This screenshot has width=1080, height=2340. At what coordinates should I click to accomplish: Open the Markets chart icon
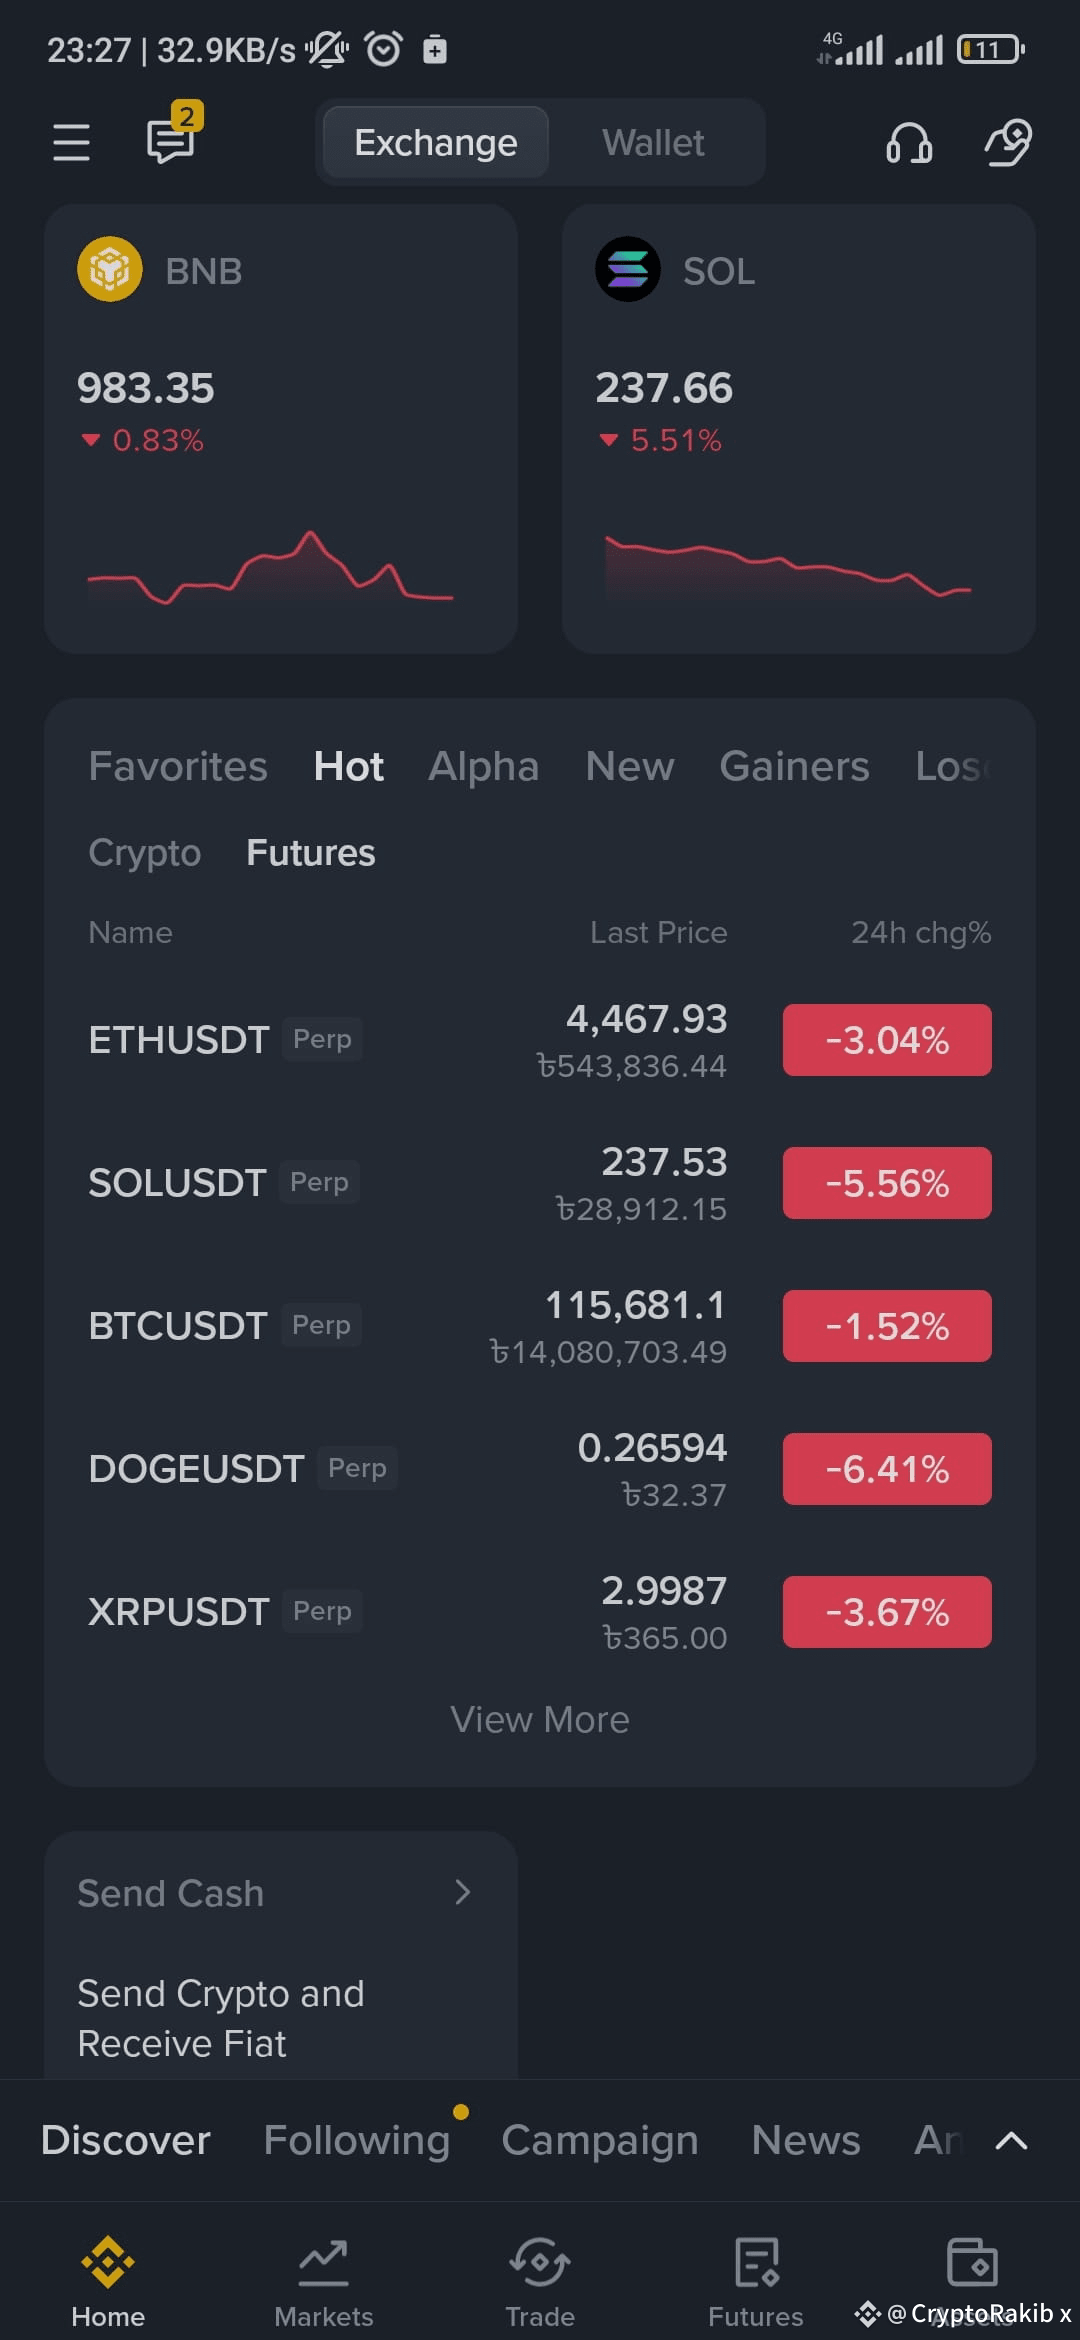pos(324,2262)
